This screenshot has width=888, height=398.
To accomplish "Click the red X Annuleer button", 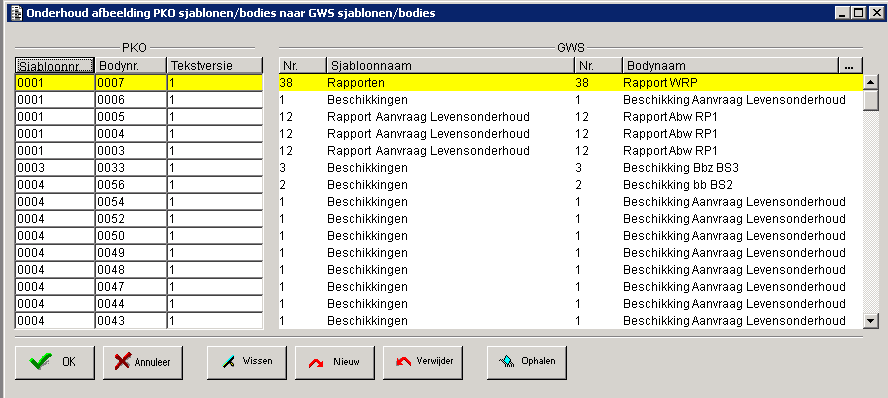I will pyautogui.click(x=143, y=362).
